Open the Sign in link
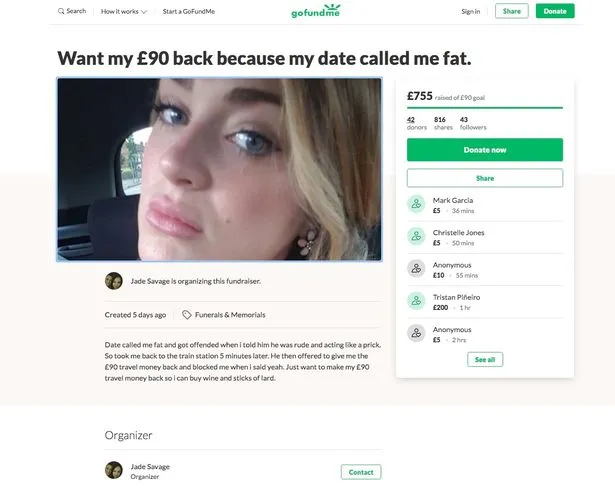This screenshot has width=615, height=492. coord(471,11)
